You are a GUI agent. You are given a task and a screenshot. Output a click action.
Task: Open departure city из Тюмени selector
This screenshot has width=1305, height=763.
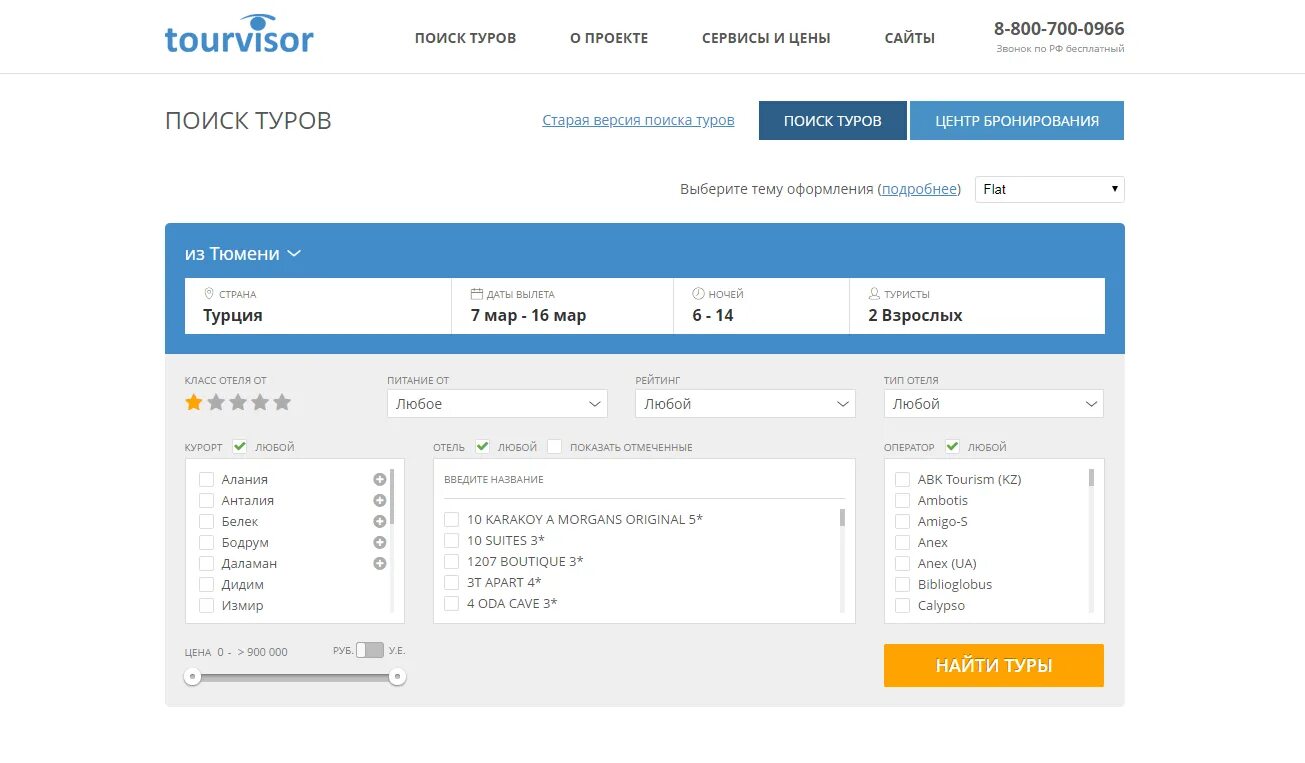(x=243, y=254)
